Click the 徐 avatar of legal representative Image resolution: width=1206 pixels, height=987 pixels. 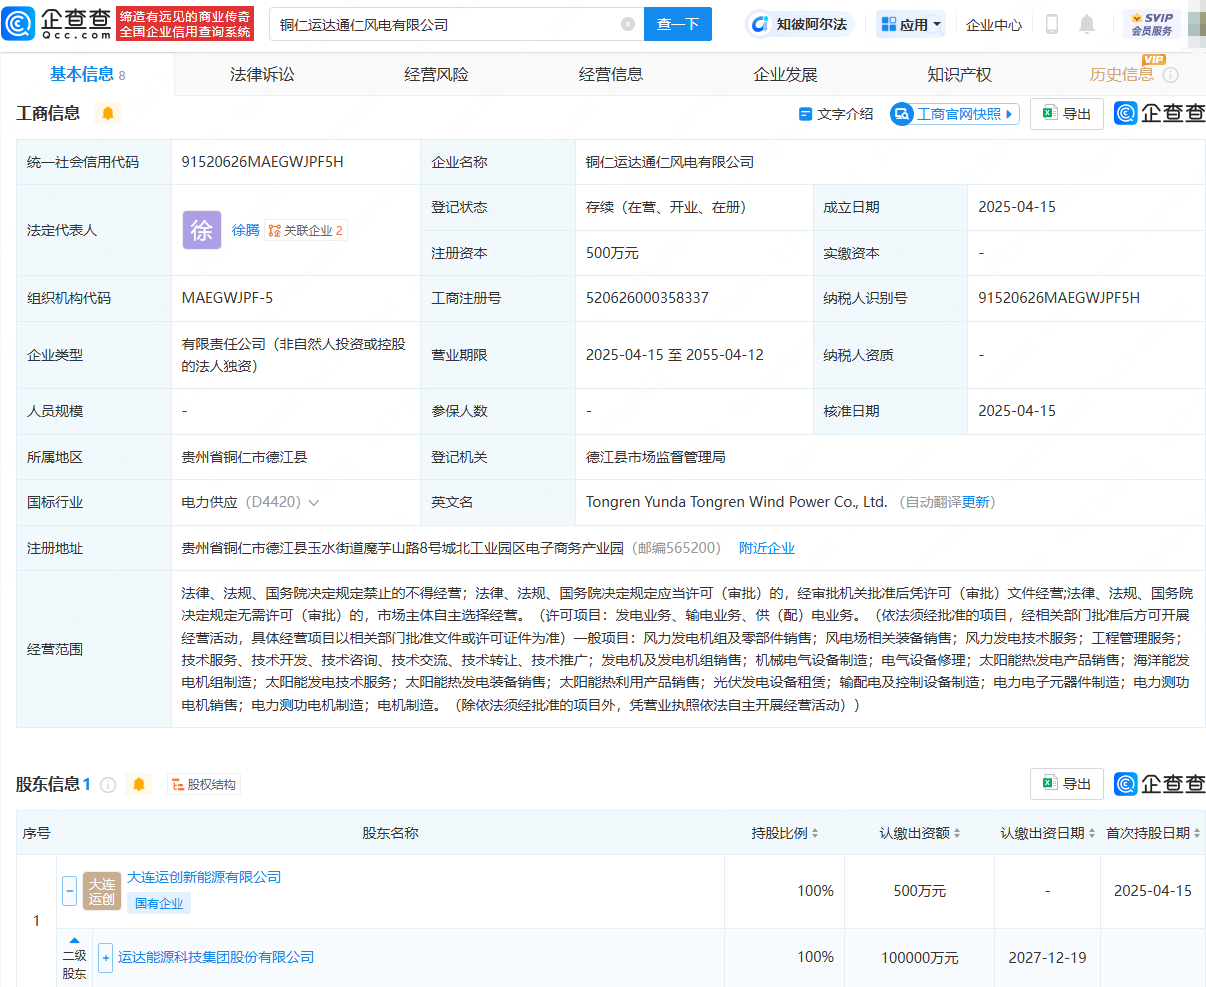(x=201, y=230)
